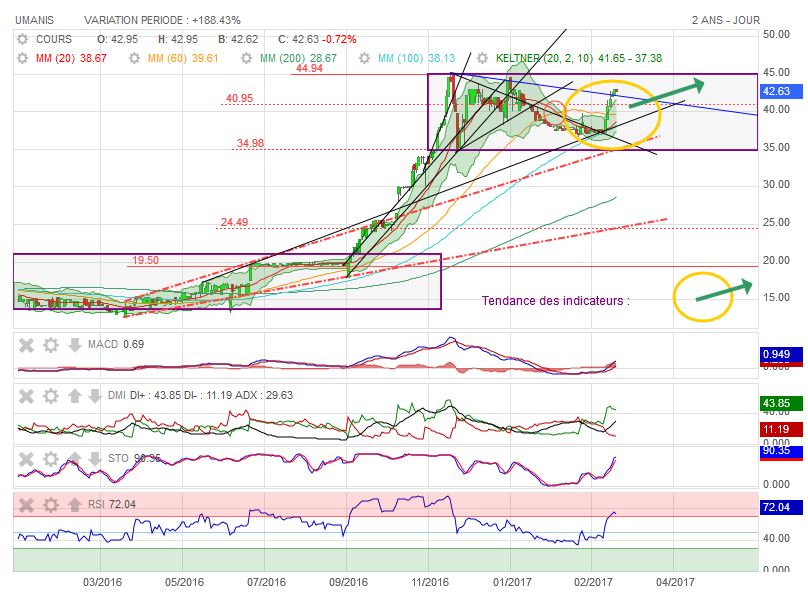808x599 pixels.
Task: Remove the RSI indicator panel
Action: click(x=26, y=505)
